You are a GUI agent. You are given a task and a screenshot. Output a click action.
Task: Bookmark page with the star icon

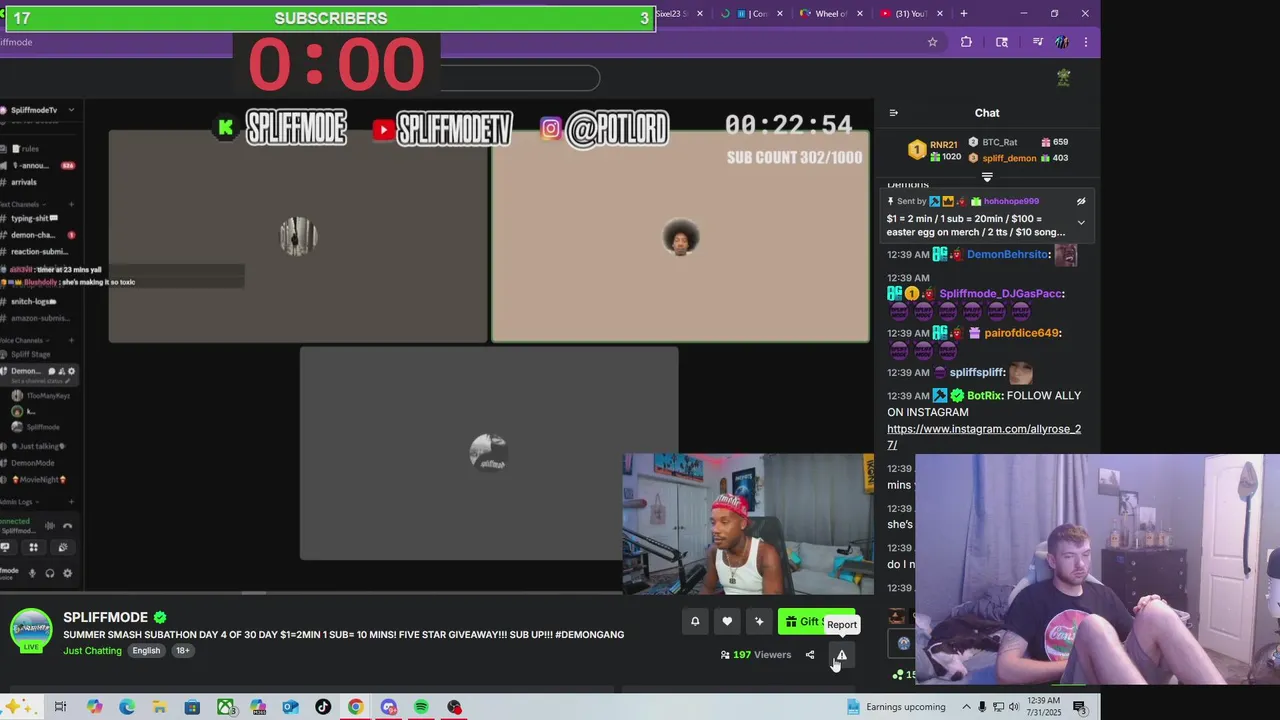[932, 42]
